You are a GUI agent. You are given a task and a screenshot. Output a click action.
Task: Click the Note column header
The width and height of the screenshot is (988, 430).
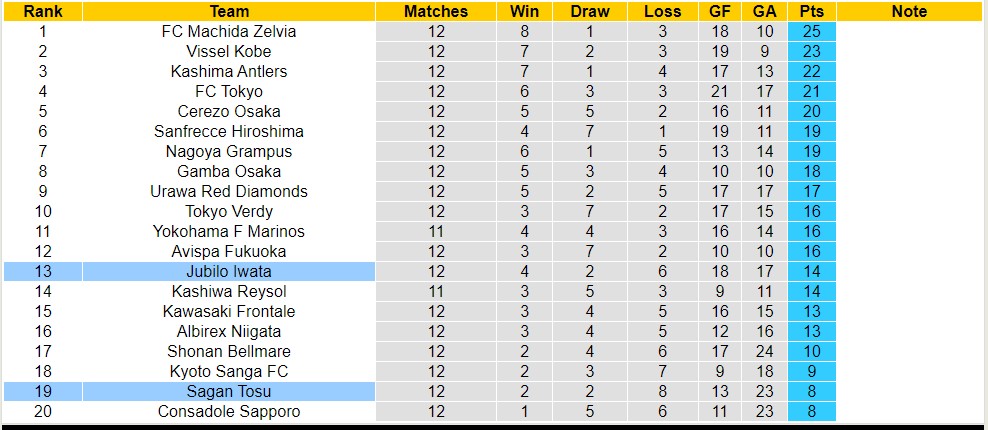tap(909, 12)
